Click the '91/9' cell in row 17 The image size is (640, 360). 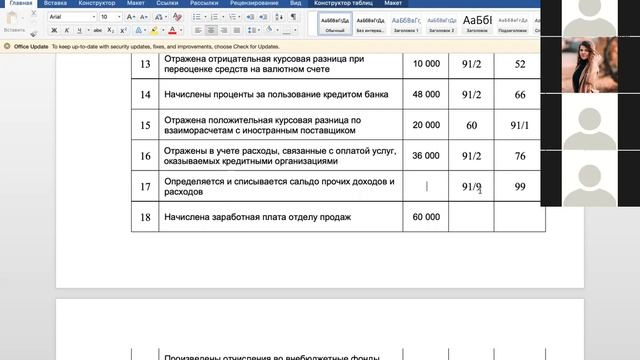471,187
